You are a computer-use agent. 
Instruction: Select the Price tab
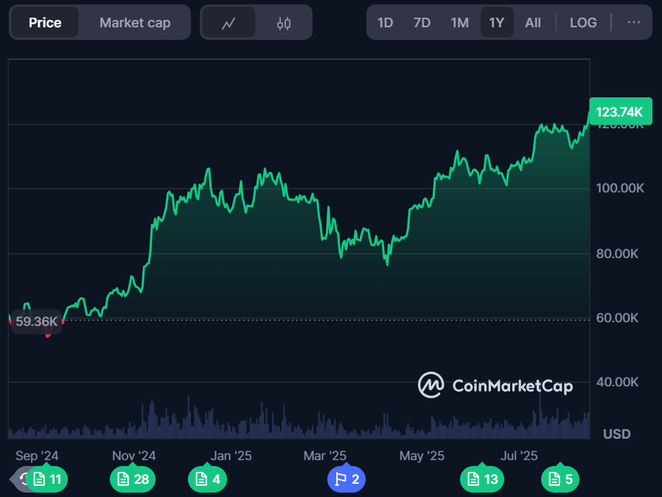(x=45, y=22)
